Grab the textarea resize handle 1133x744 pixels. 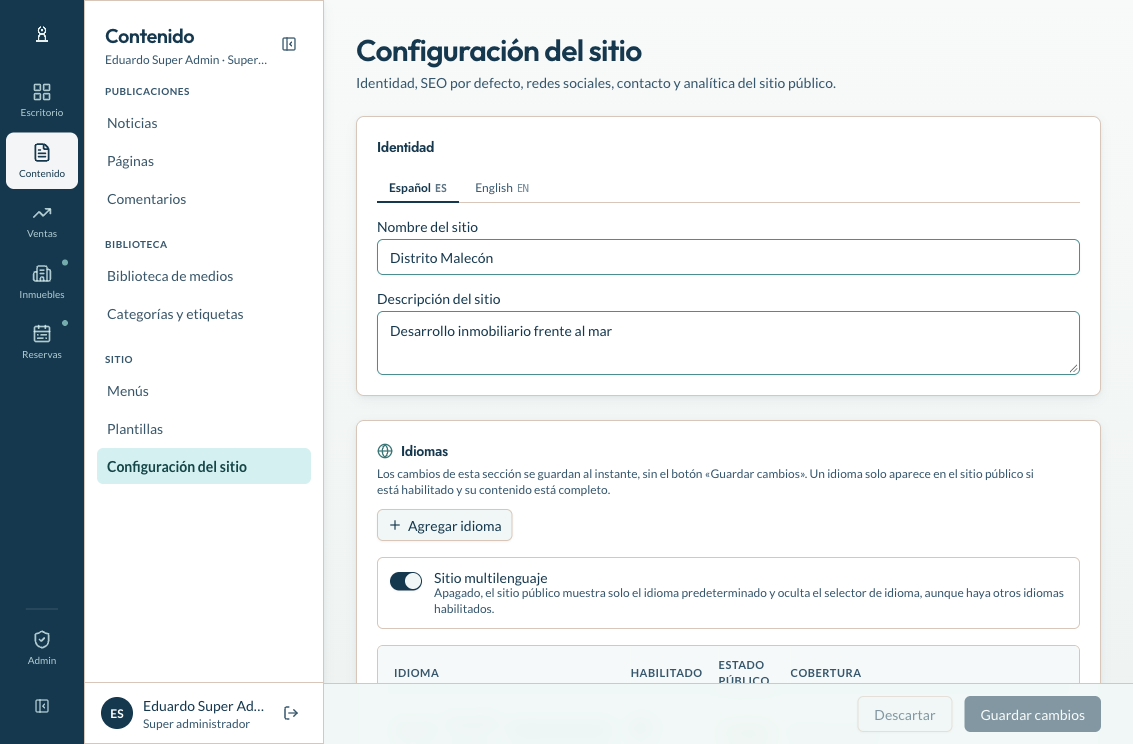(x=1073, y=368)
